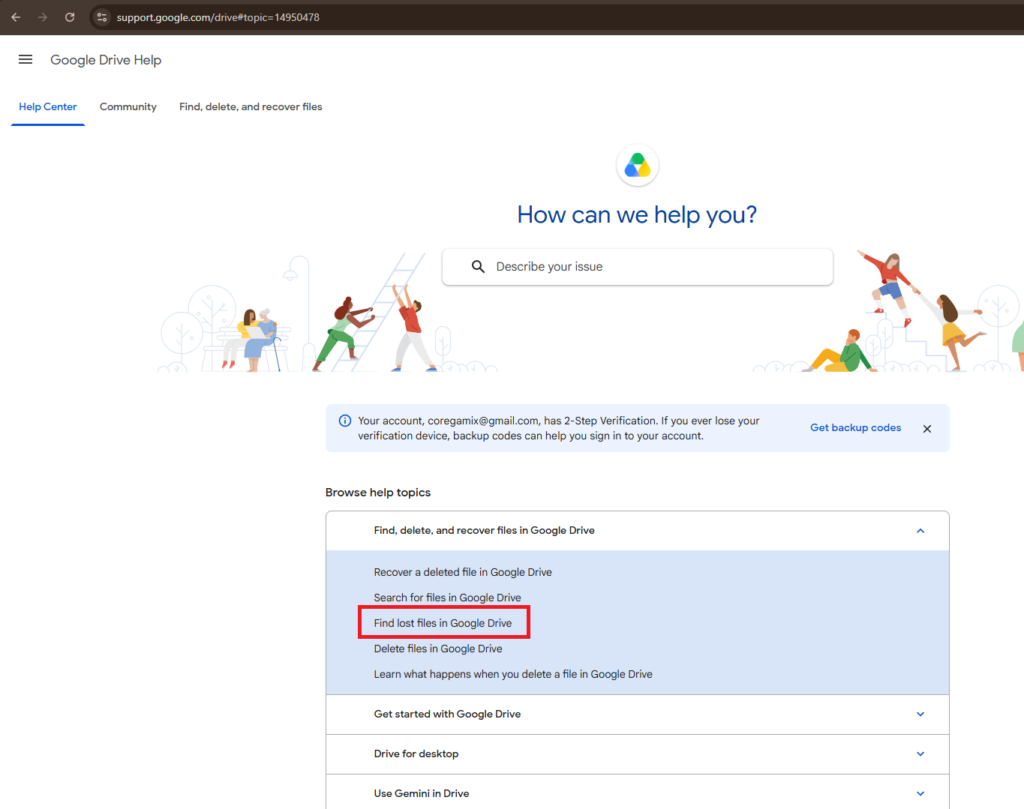The image size is (1024, 809).
Task: Open Find, delete, and recover files tab
Action: pyautogui.click(x=251, y=106)
